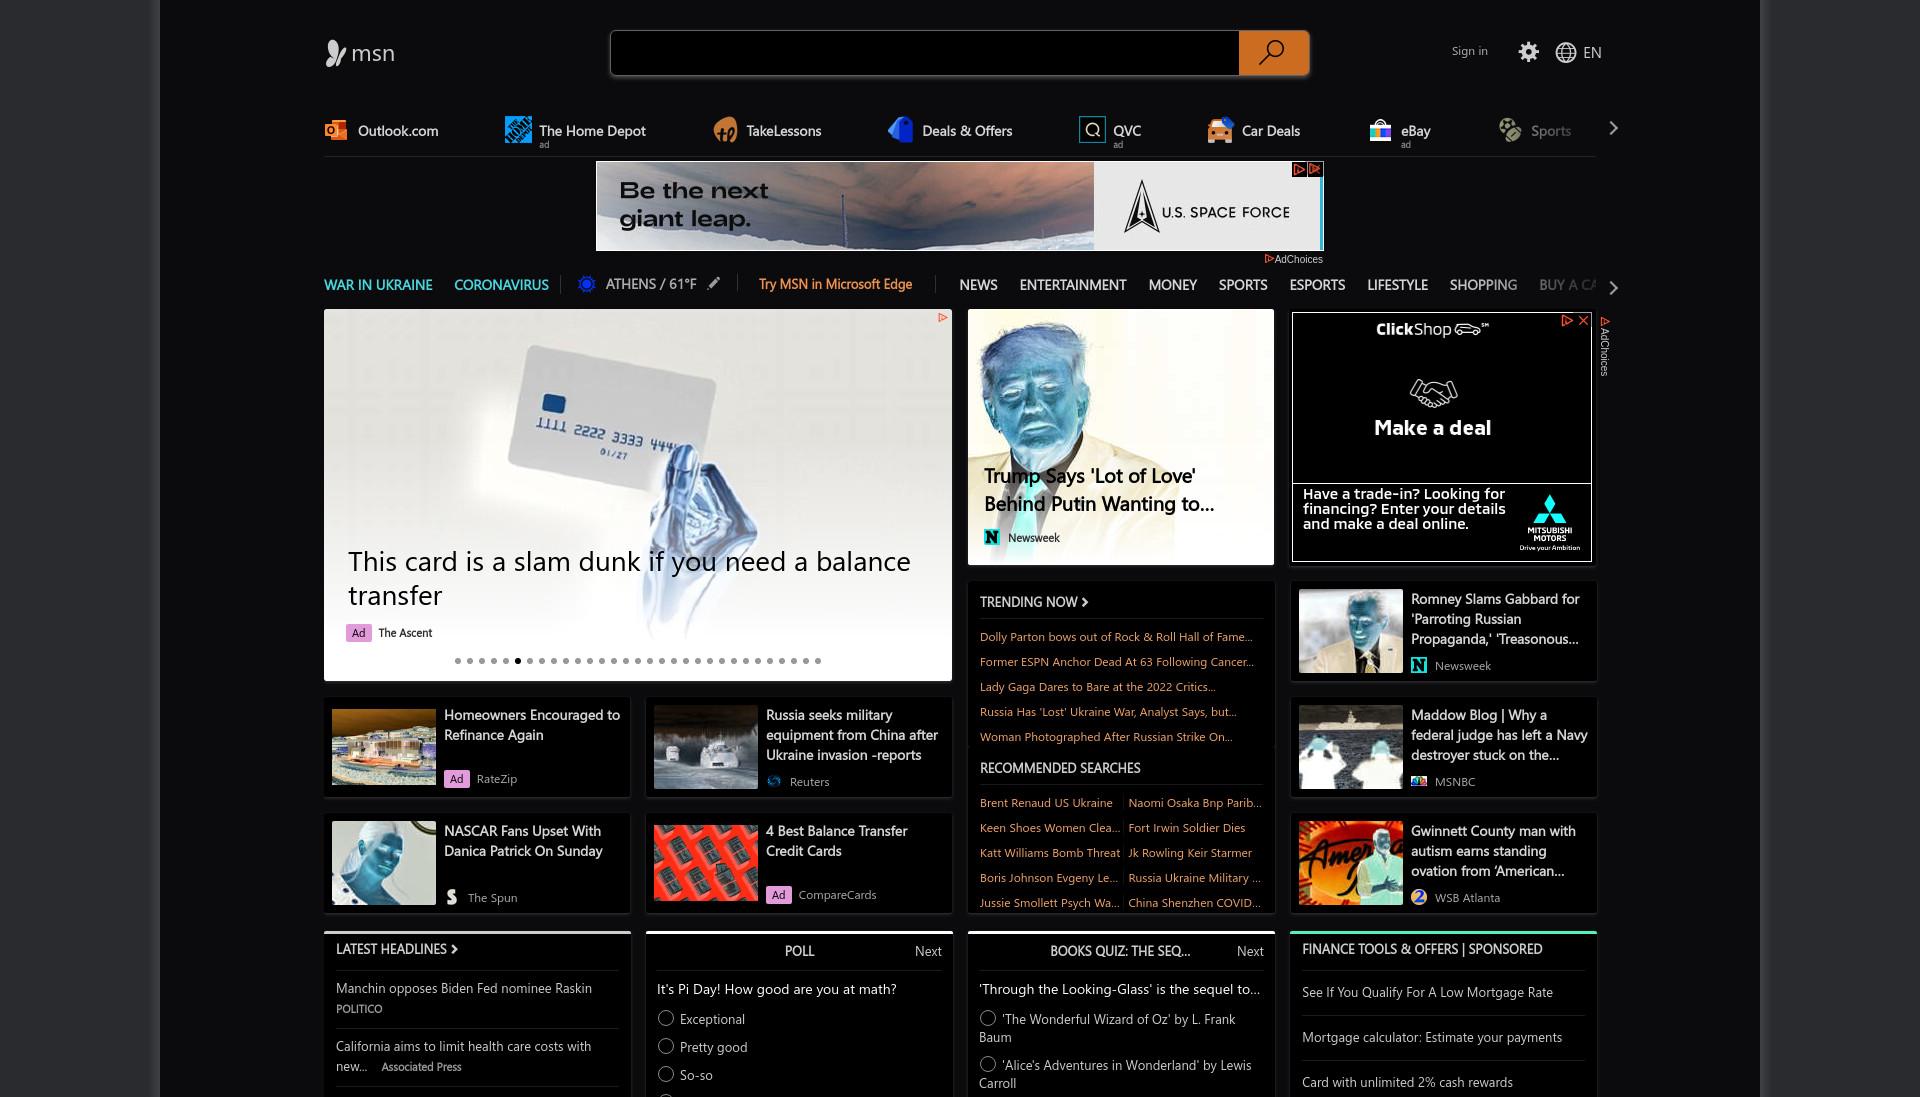Open TakeLessons shortcut icon
The image size is (1920, 1097).
click(725, 130)
